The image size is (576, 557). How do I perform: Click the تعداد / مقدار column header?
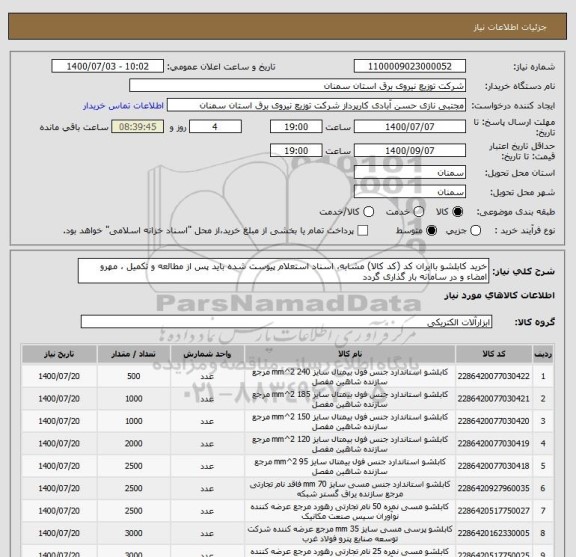click(133, 354)
